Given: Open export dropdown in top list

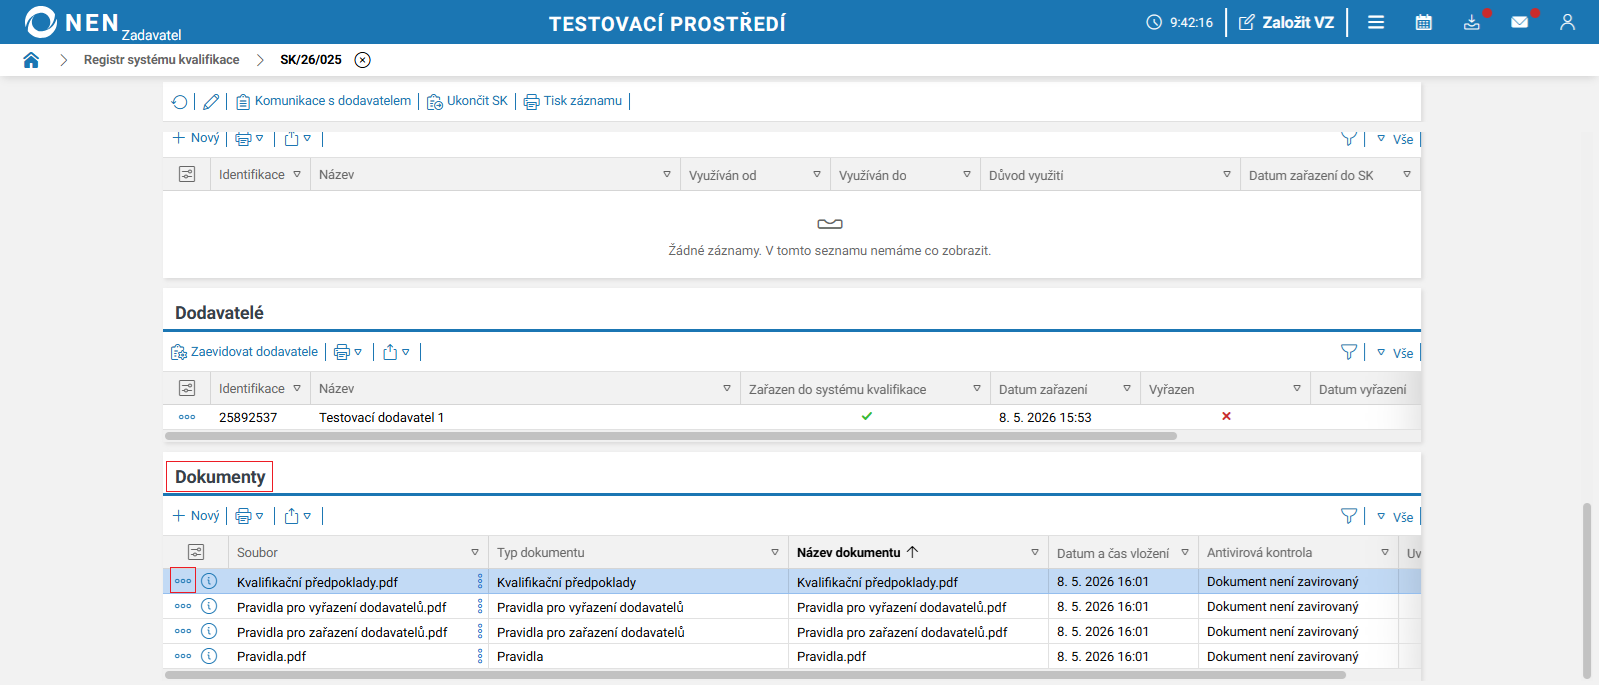Looking at the screenshot, I should coord(297,138).
